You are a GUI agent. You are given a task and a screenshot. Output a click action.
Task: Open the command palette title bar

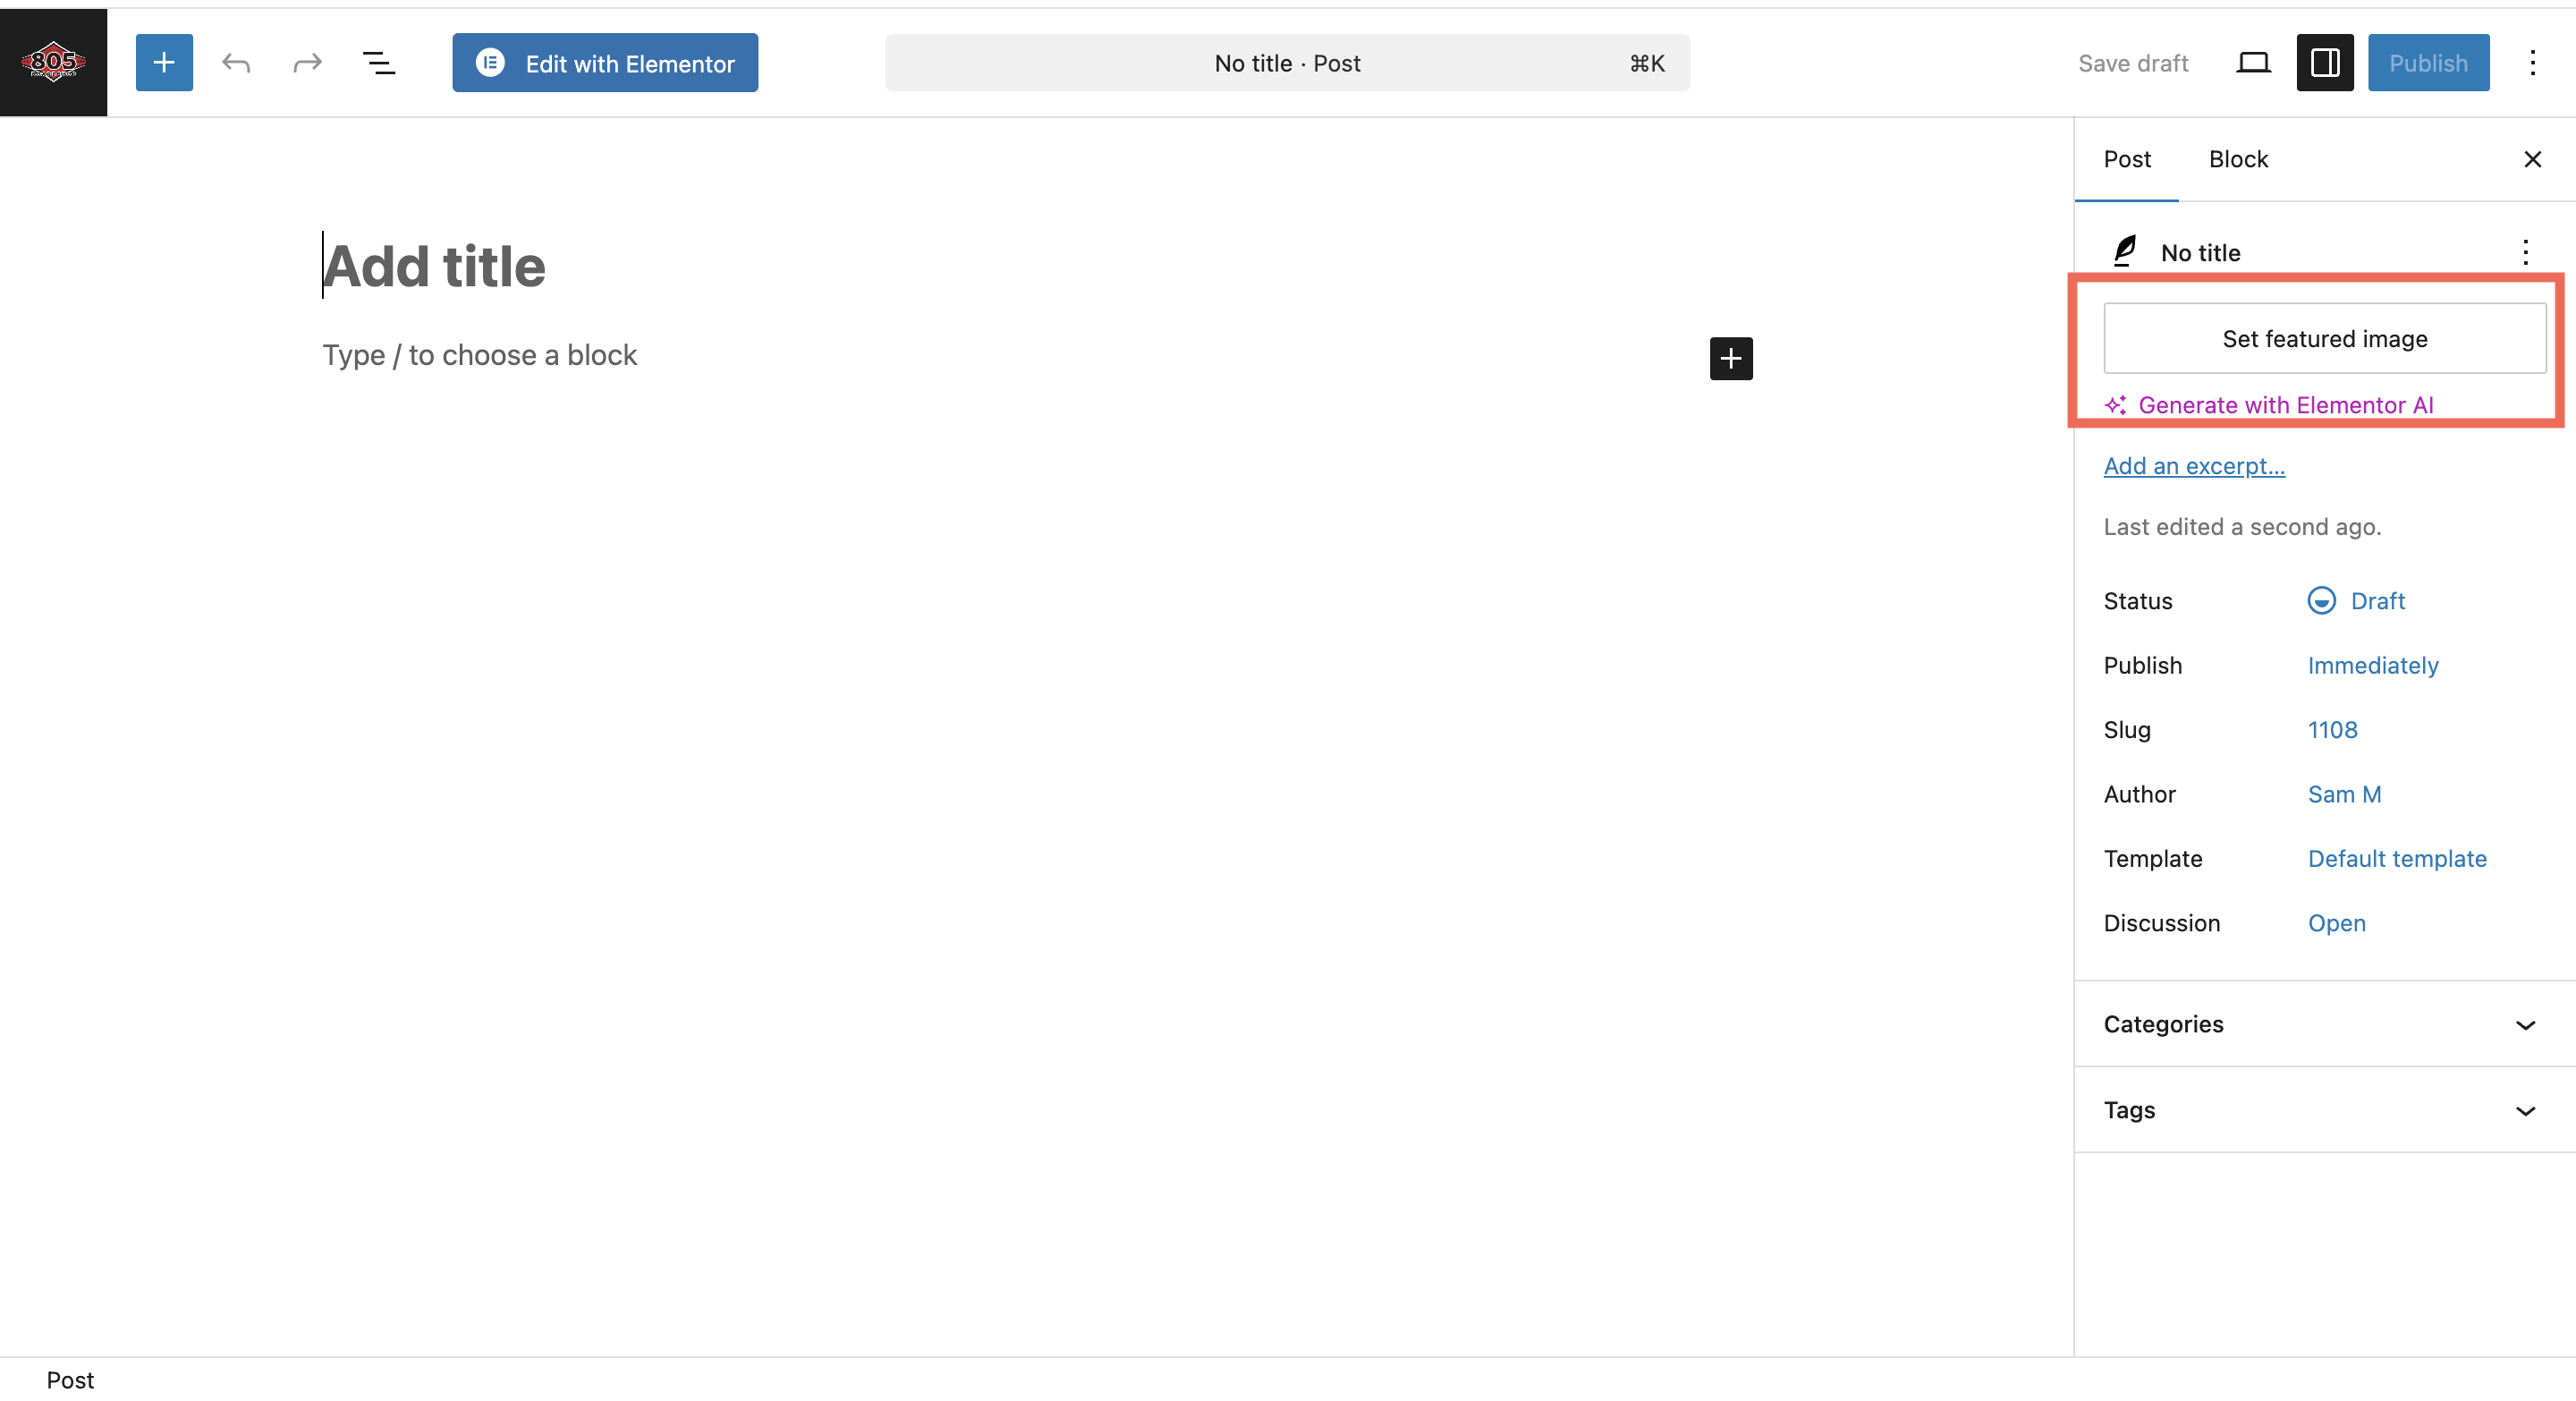[x=1287, y=63]
